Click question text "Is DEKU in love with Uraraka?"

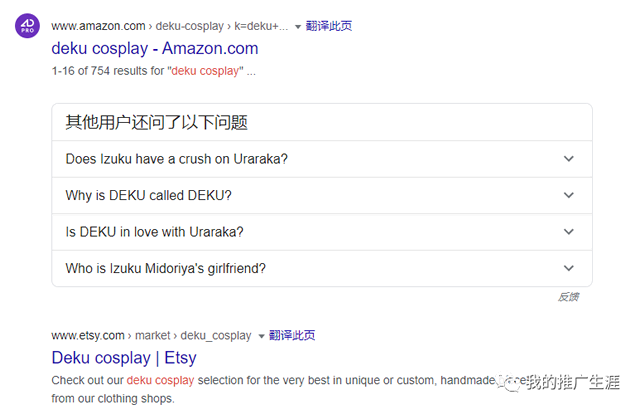pyautogui.click(x=154, y=232)
